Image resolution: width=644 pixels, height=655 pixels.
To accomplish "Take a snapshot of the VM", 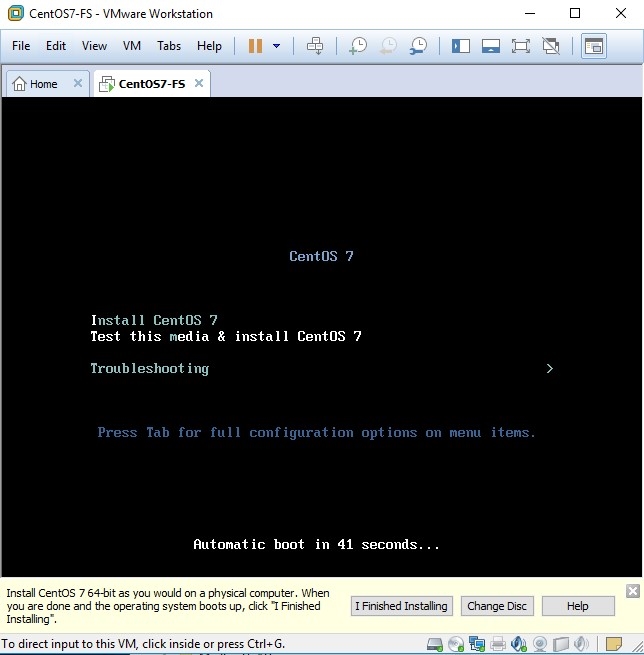I will (357, 46).
